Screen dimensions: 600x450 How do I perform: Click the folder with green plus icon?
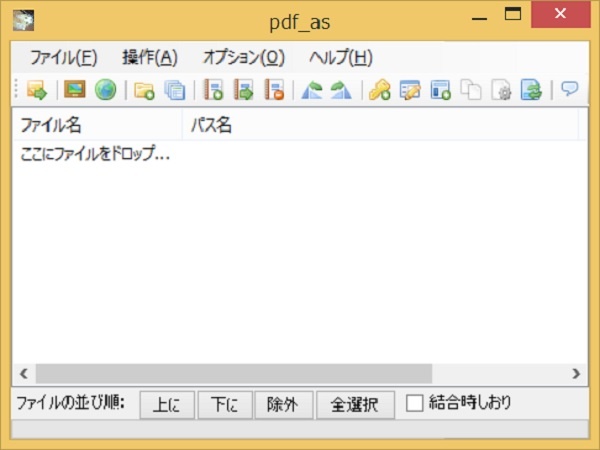(144, 90)
